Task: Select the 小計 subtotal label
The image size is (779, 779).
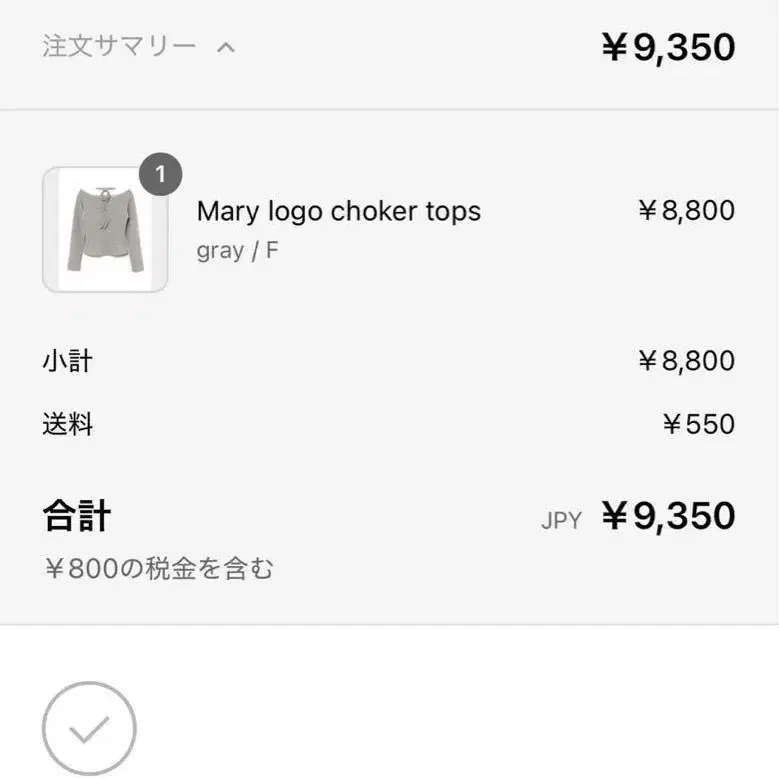Action: coord(67,361)
